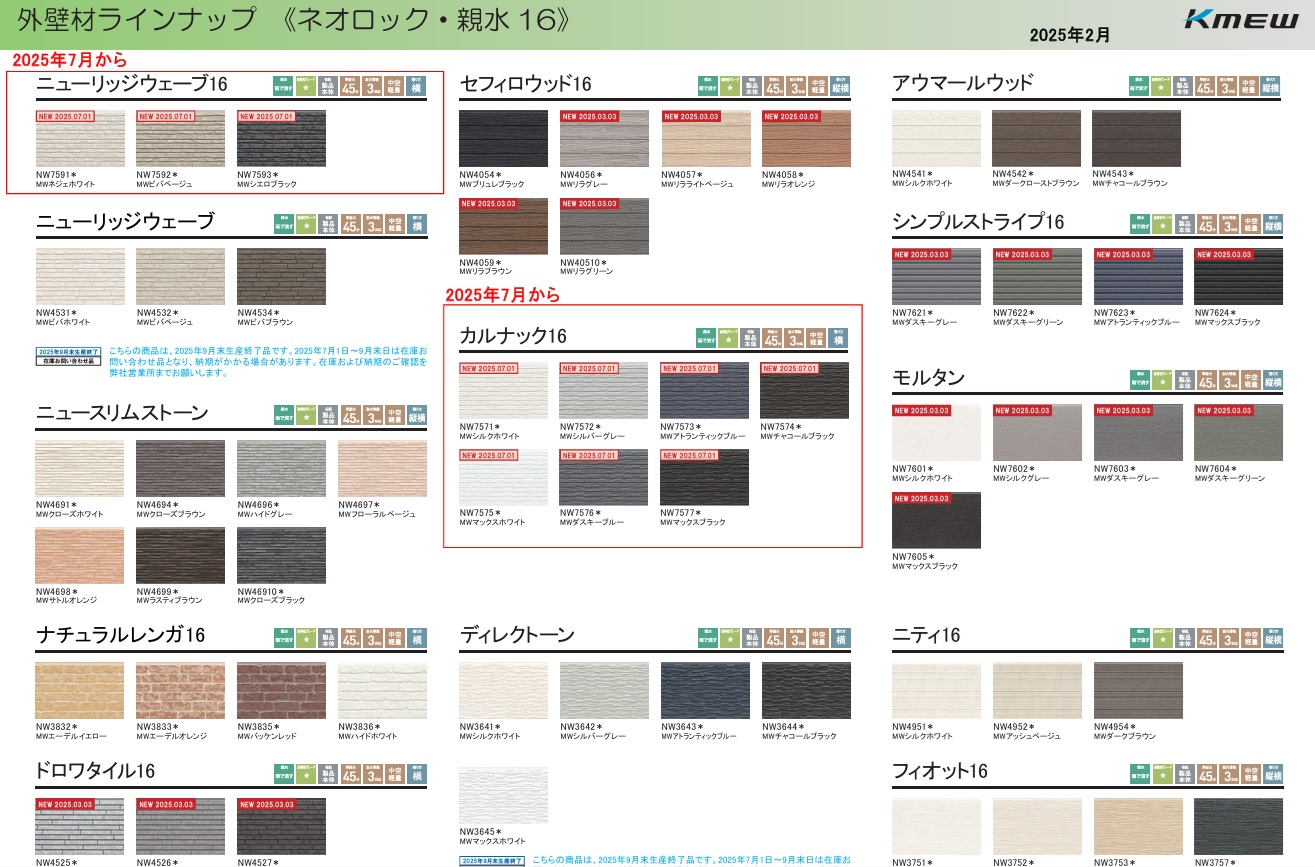
Task: Select the NW7593 MWシエロブラック swatch
Action: coord(281,139)
